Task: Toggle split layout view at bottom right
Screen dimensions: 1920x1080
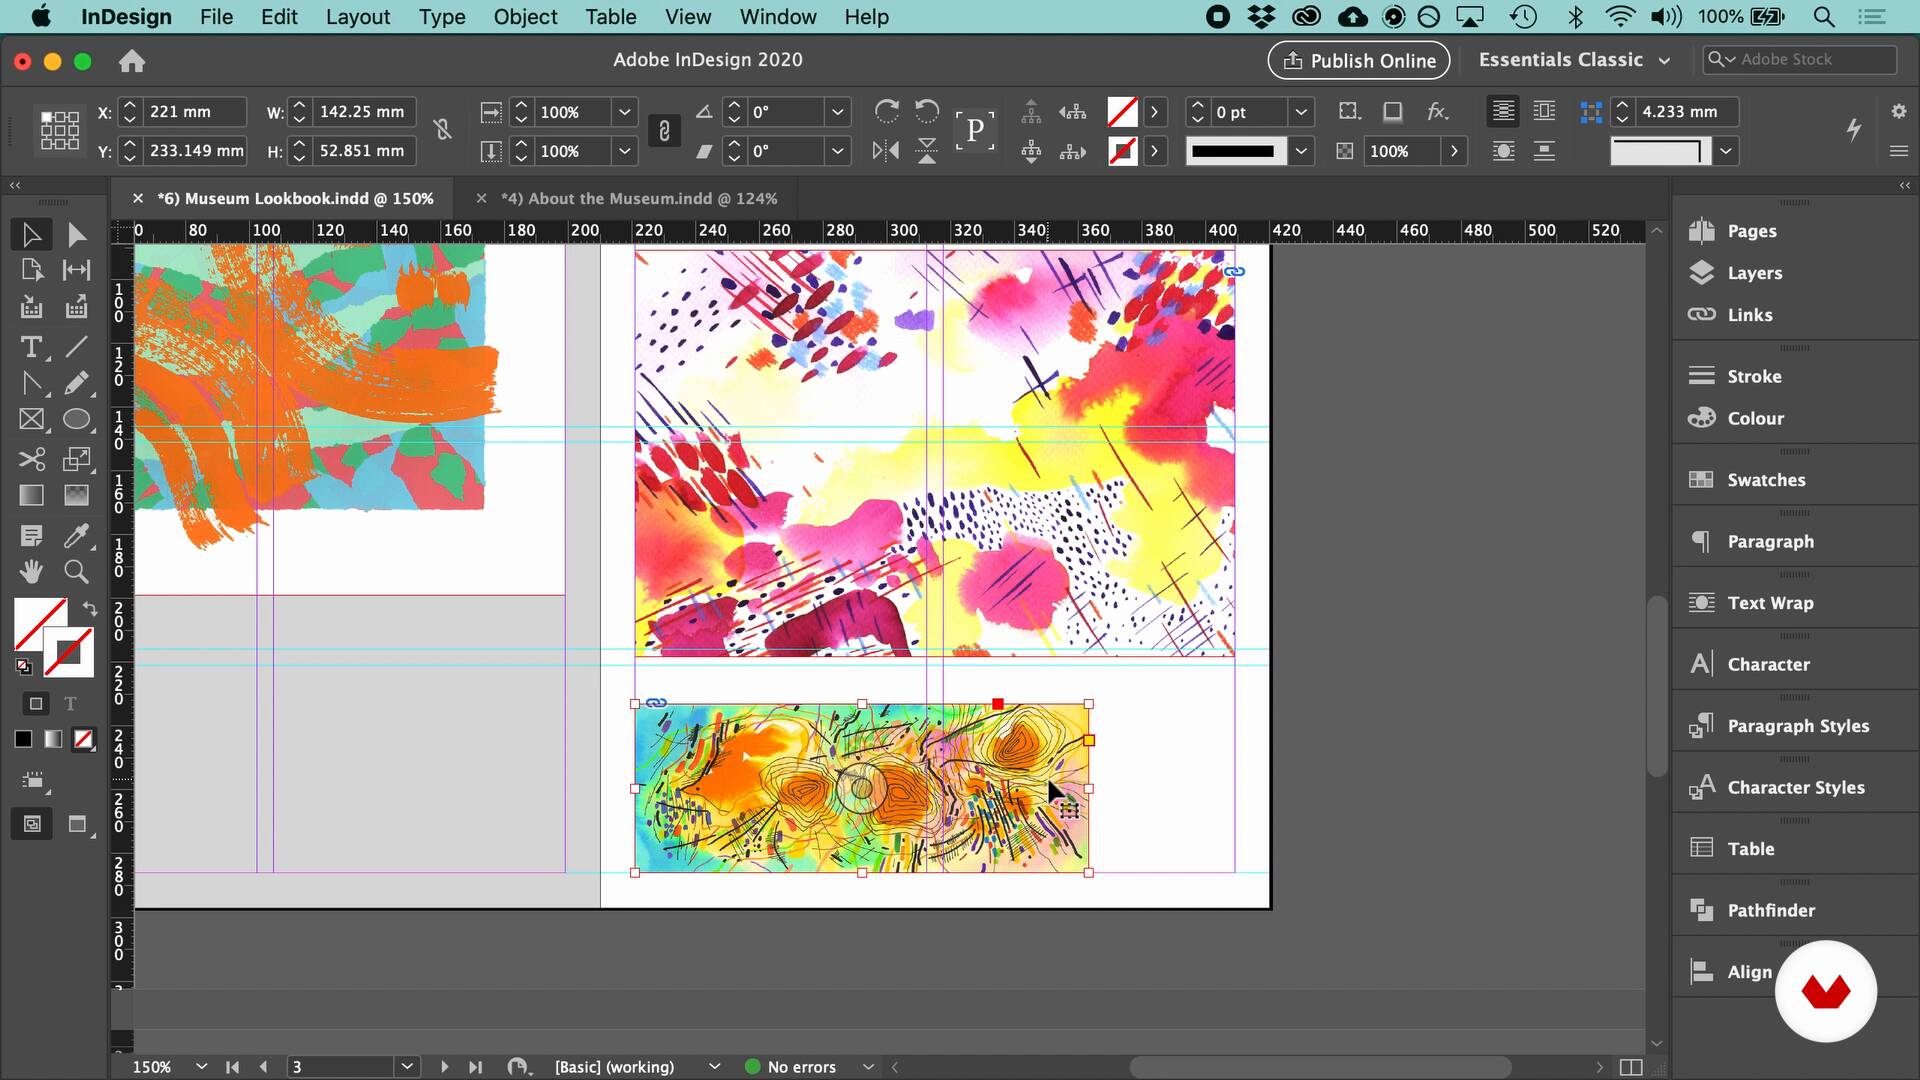Action: click(x=1630, y=1067)
